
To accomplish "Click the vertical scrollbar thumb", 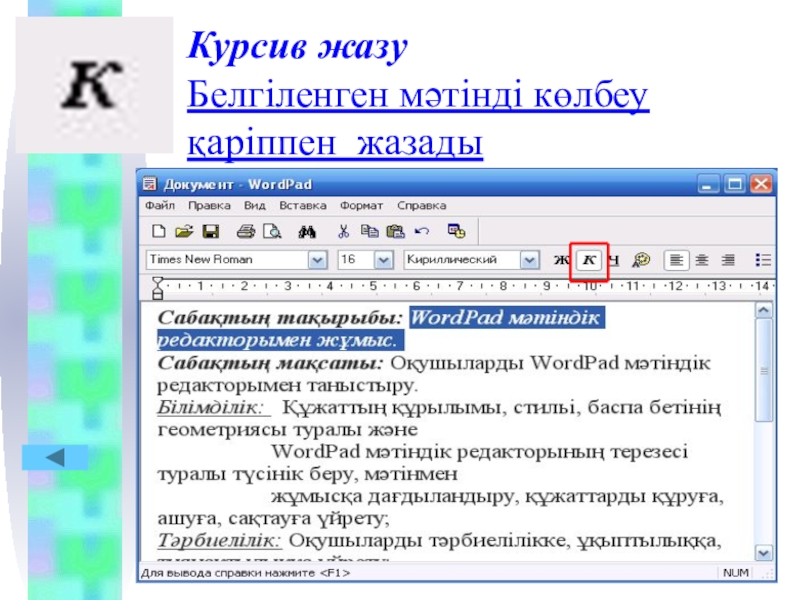I will point(764,370).
